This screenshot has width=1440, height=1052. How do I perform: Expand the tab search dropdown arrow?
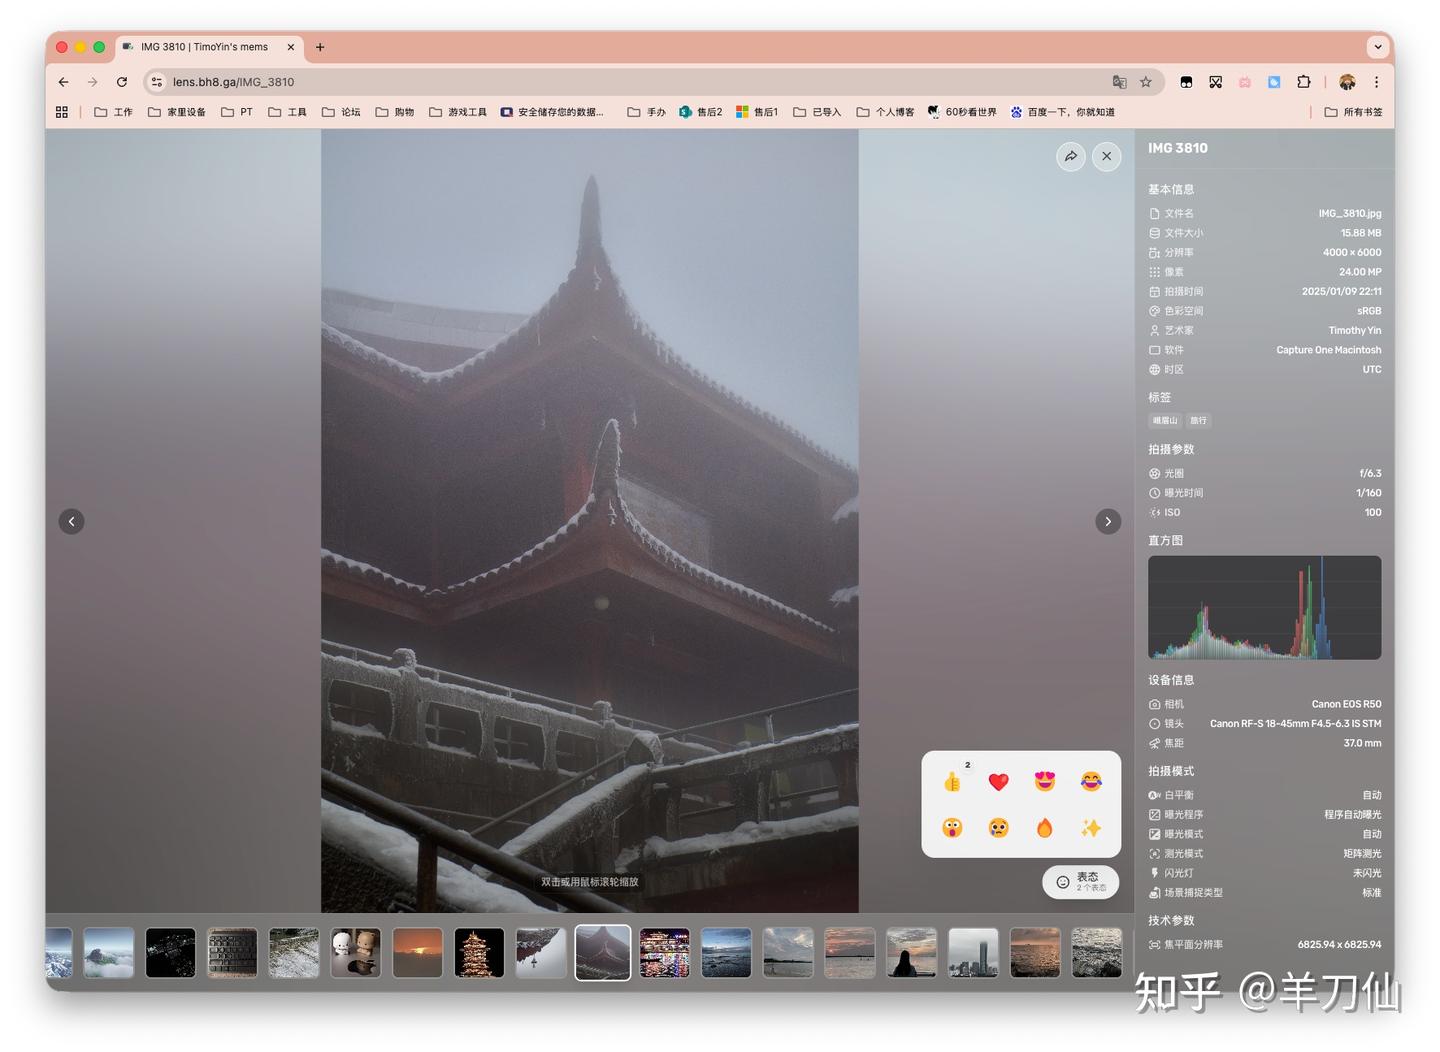point(1378,47)
